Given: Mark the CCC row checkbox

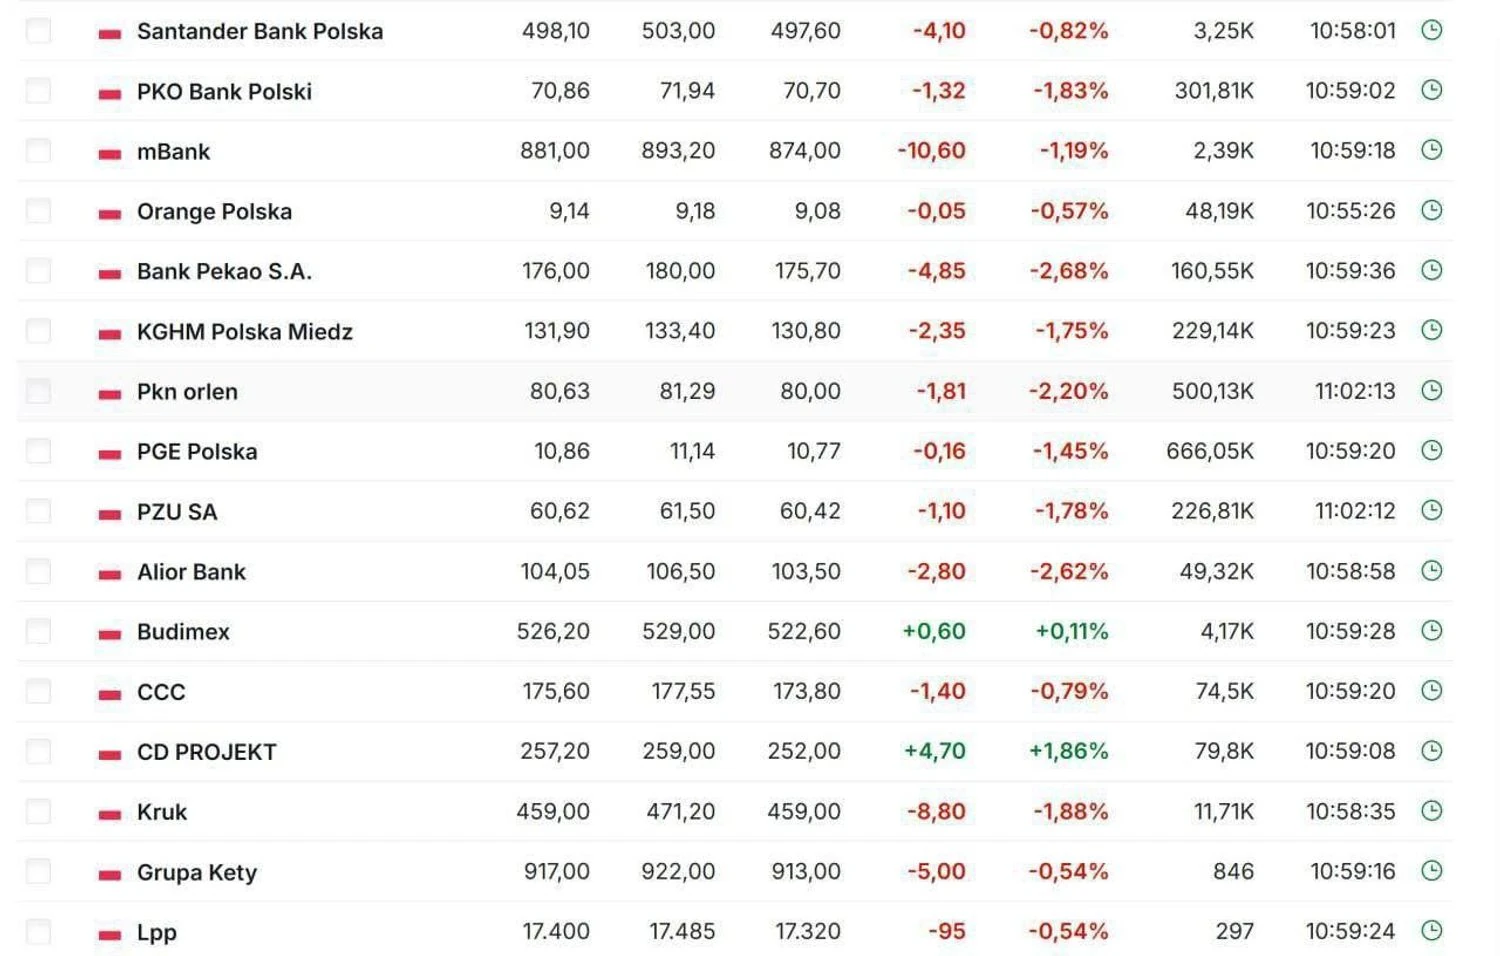Looking at the screenshot, I should pyautogui.click(x=39, y=691).
